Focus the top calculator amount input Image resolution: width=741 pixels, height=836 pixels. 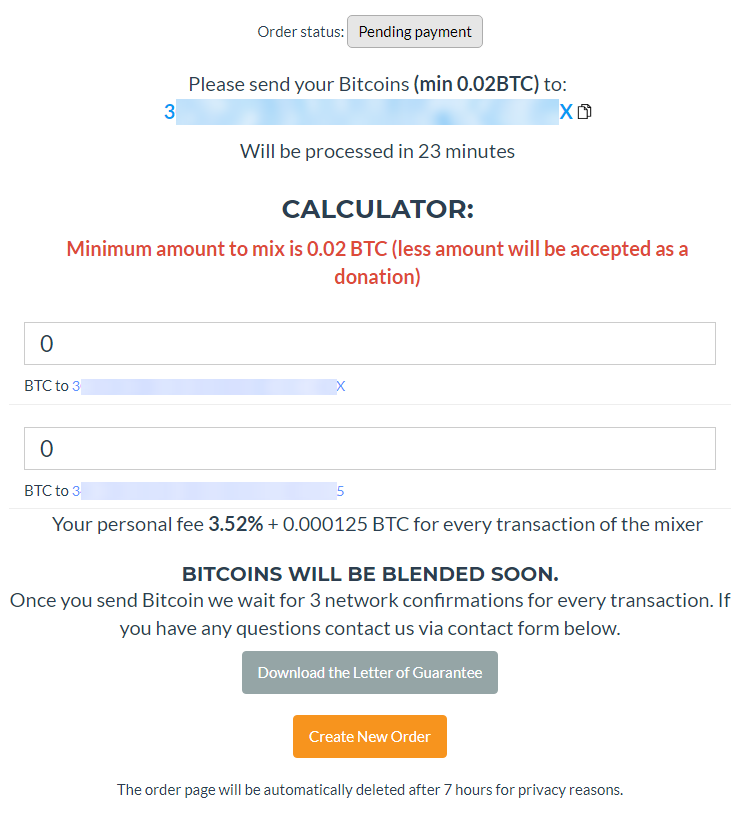[x=370, y=343]
